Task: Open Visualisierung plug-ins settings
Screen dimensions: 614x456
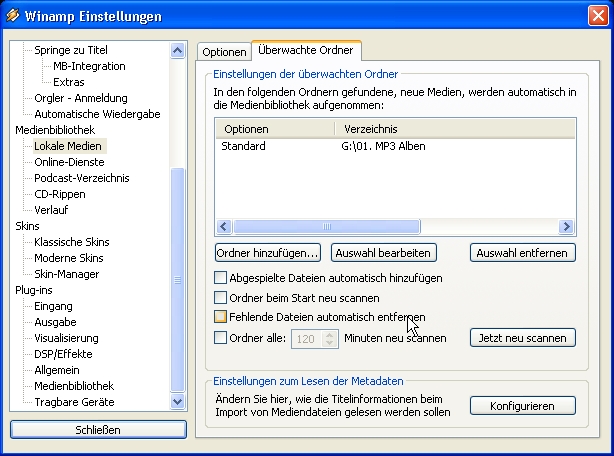Action: point(67,338)
